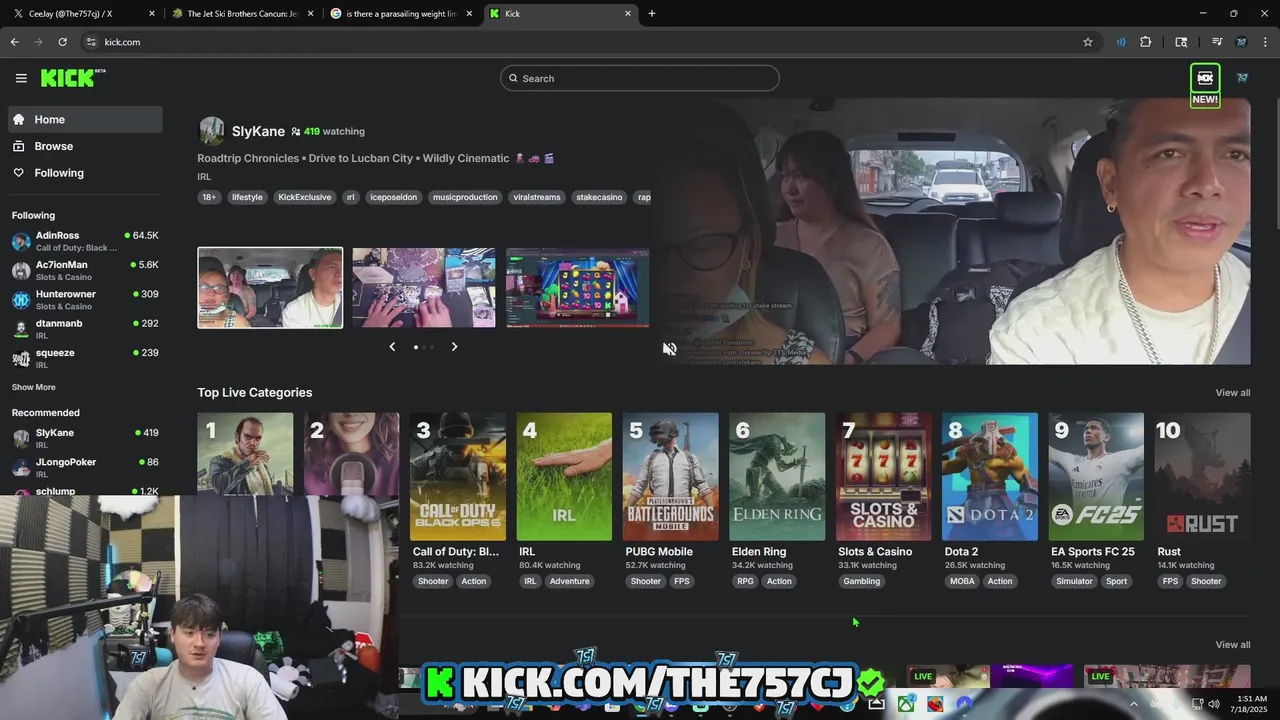Go to Home in the sidebar
1280x720 pixels.
(x=86, y=119)
